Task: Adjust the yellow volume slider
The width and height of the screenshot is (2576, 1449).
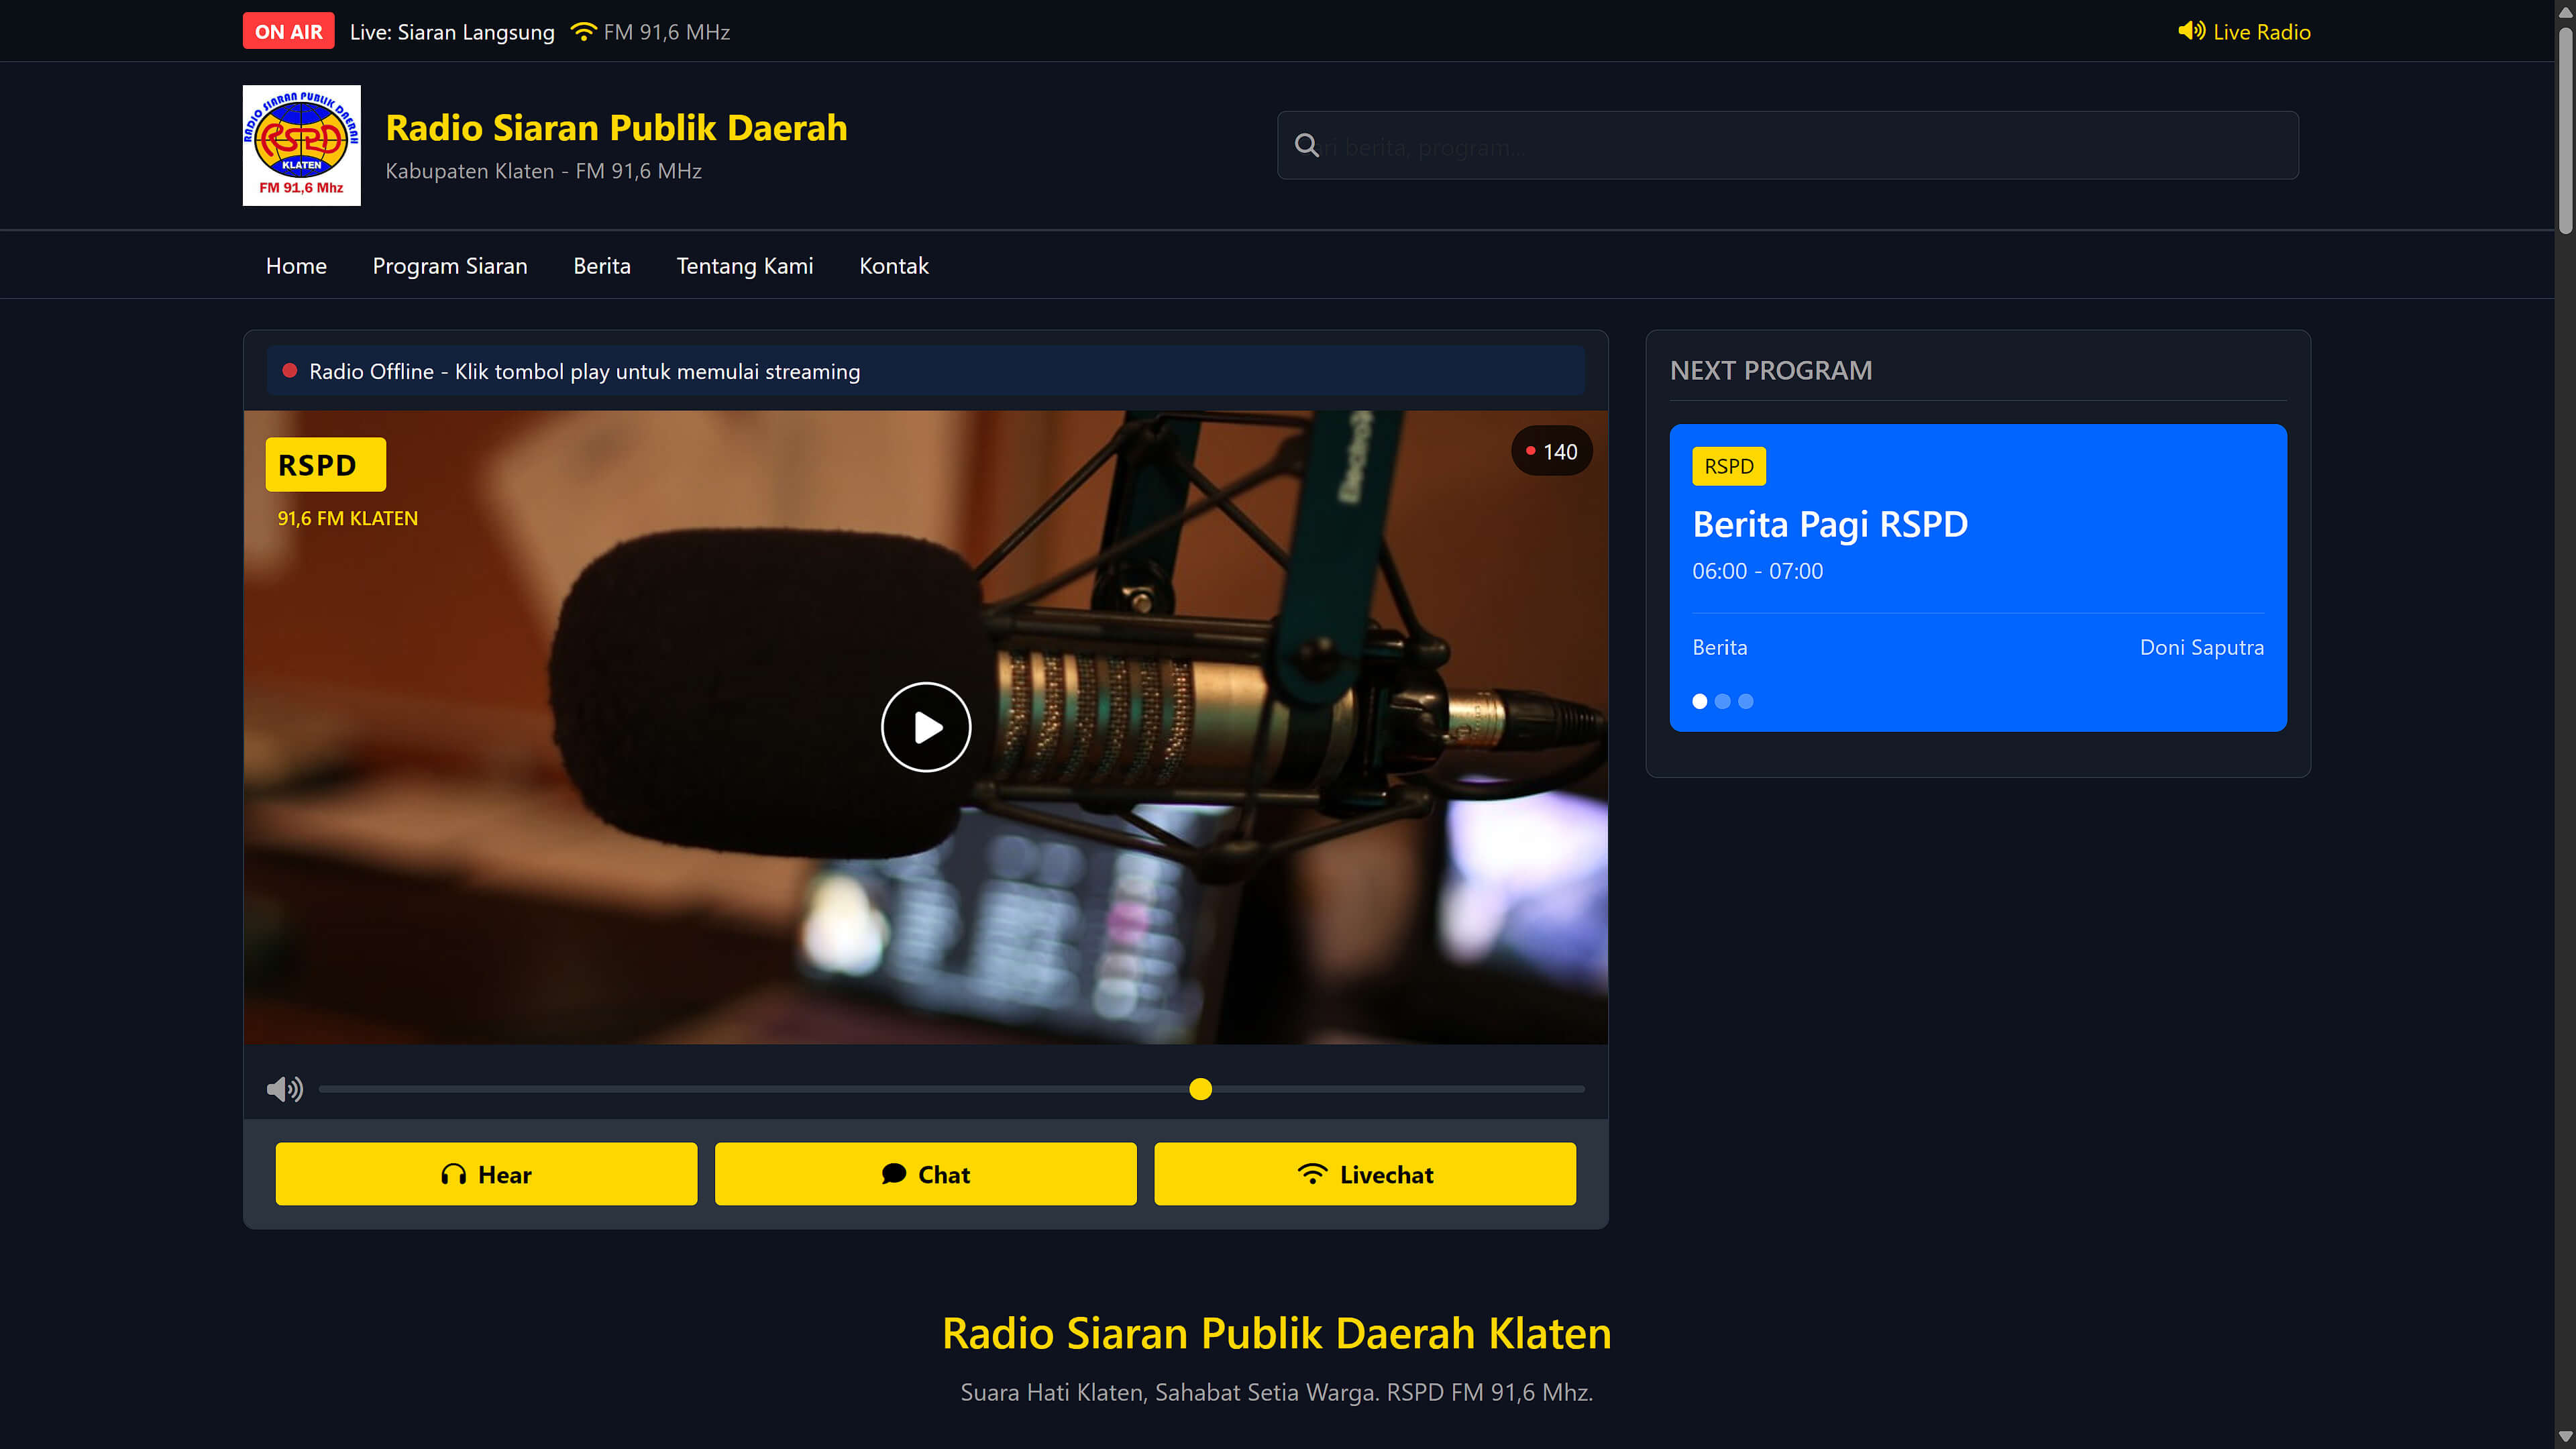Action: pyautogui.click(x=1200, y=1089)
